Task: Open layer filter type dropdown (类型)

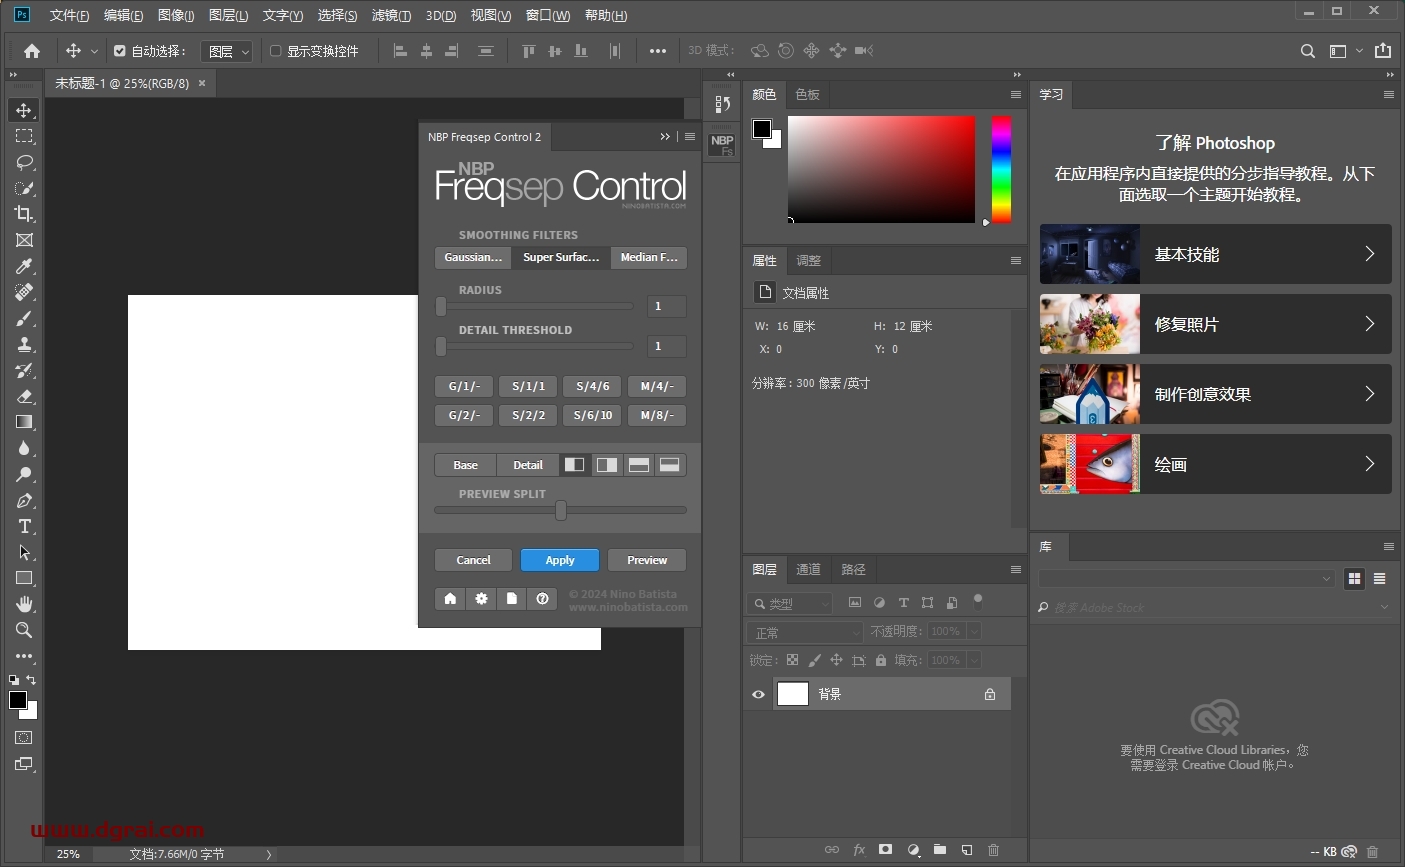Action: click(x=790, y=603)
